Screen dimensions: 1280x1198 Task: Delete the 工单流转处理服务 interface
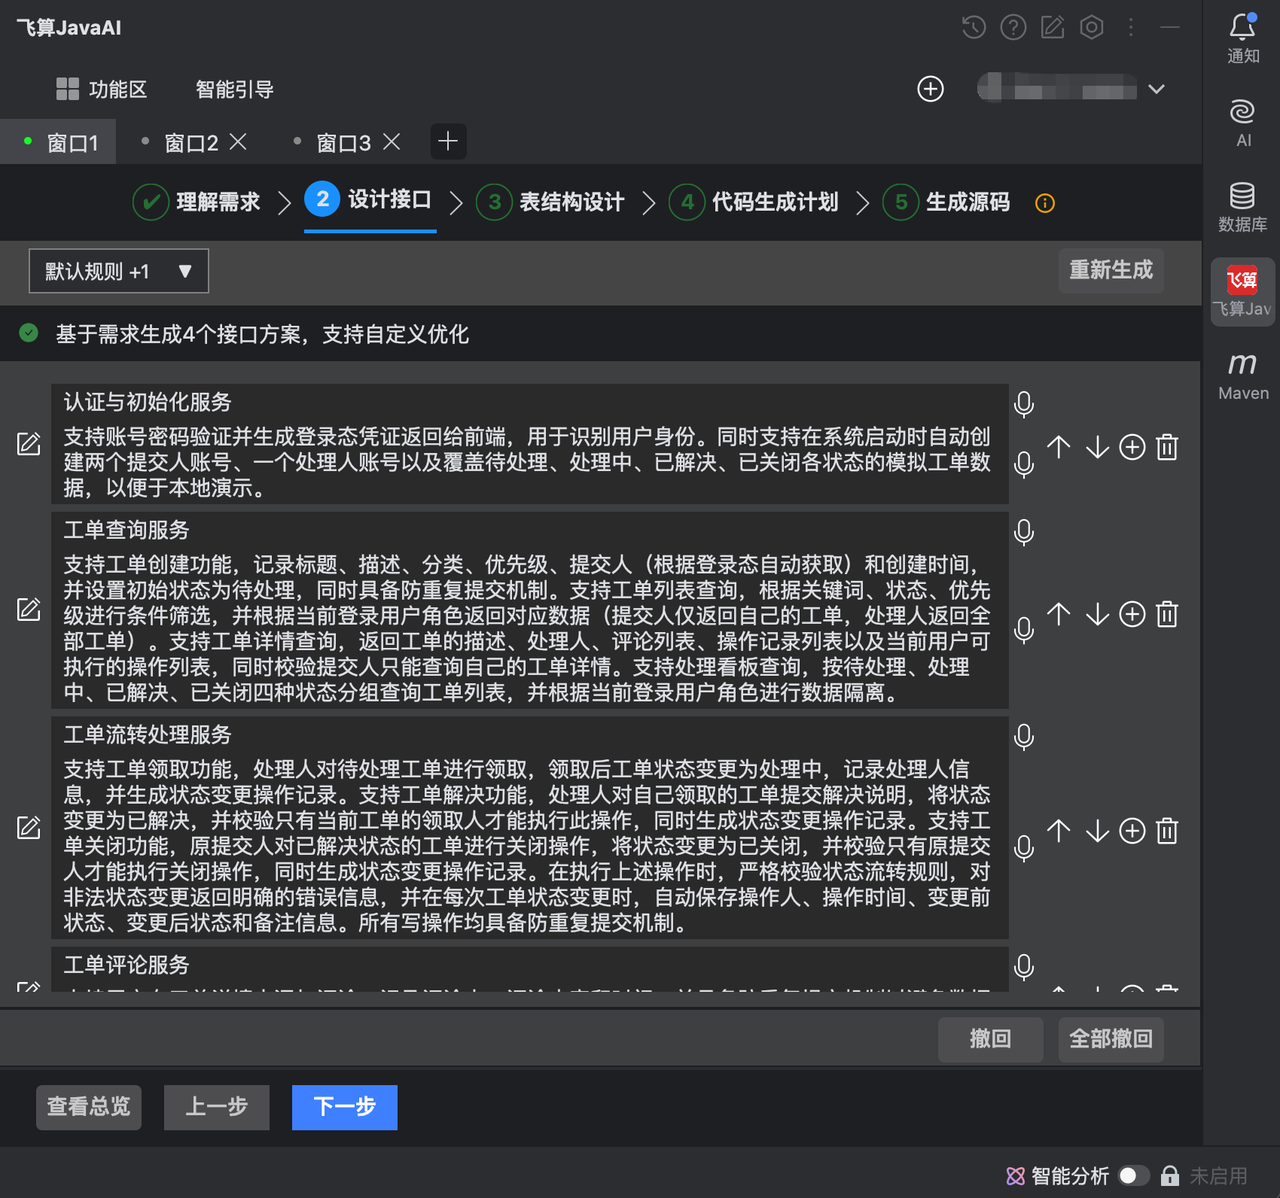tap(1167, 831)
